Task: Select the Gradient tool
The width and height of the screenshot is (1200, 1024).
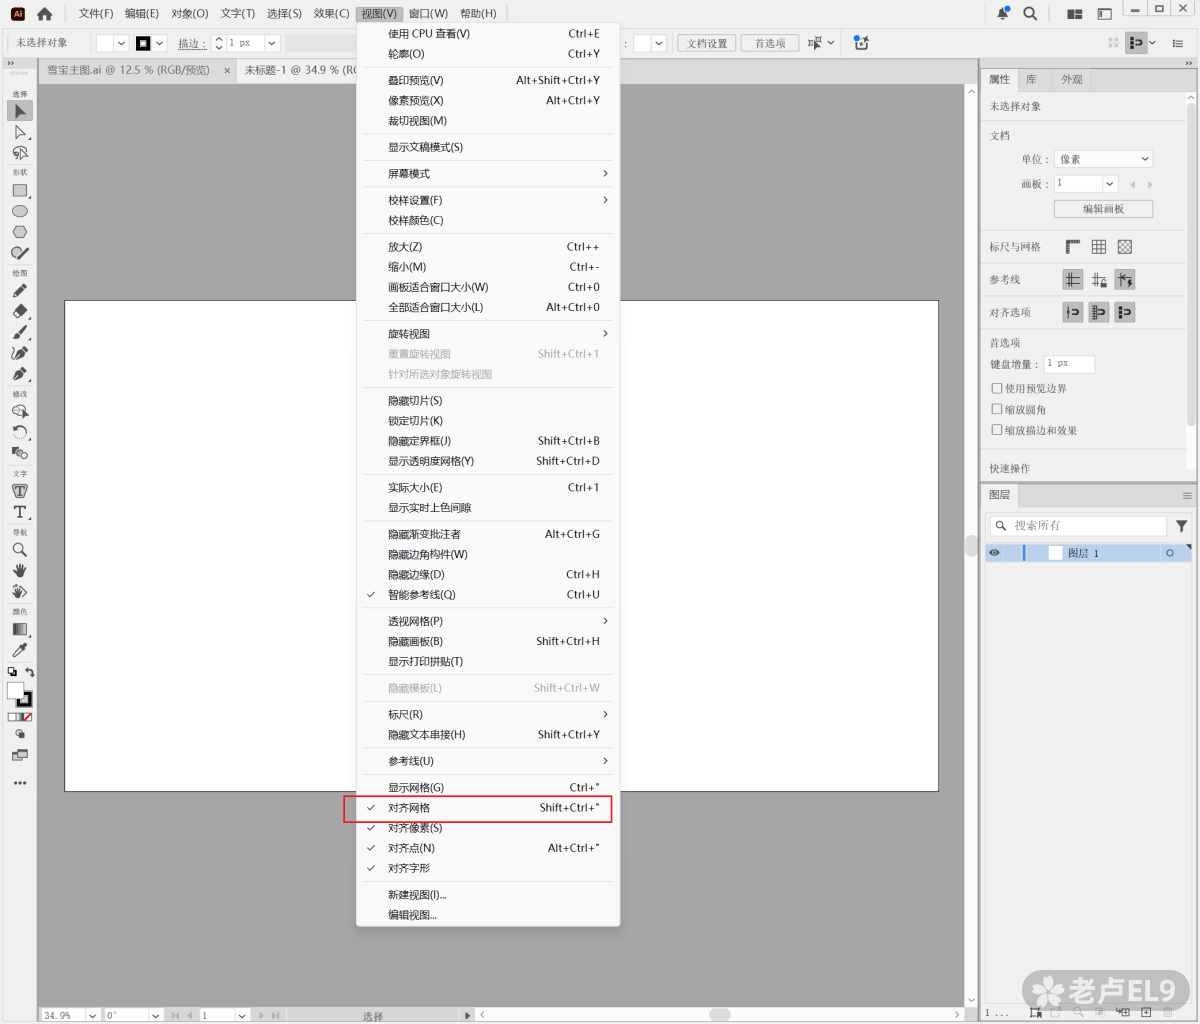Action: [20, 630]
